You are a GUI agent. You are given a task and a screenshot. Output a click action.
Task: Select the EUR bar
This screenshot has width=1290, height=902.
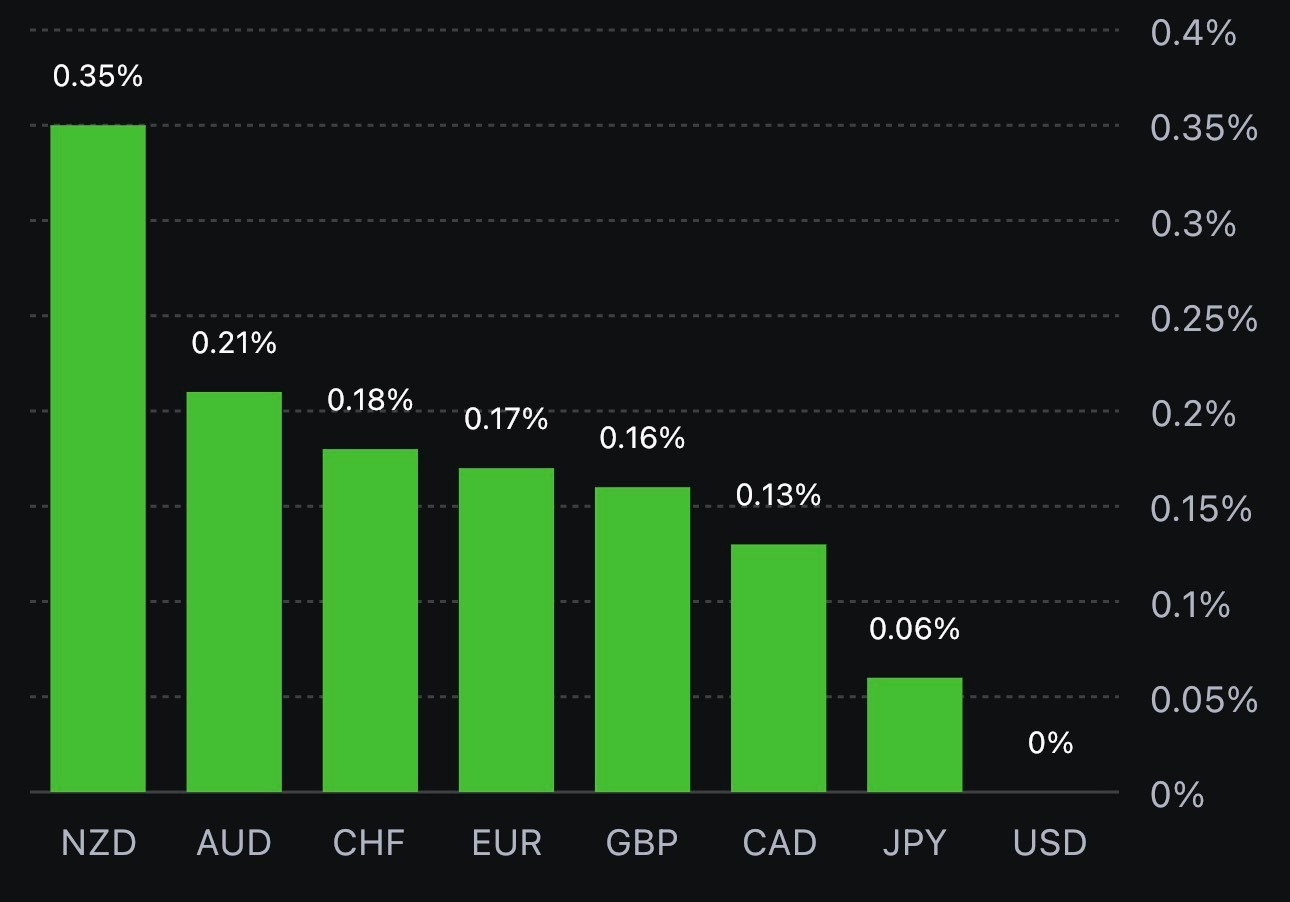pyautogui.click(x=506, y=630)
